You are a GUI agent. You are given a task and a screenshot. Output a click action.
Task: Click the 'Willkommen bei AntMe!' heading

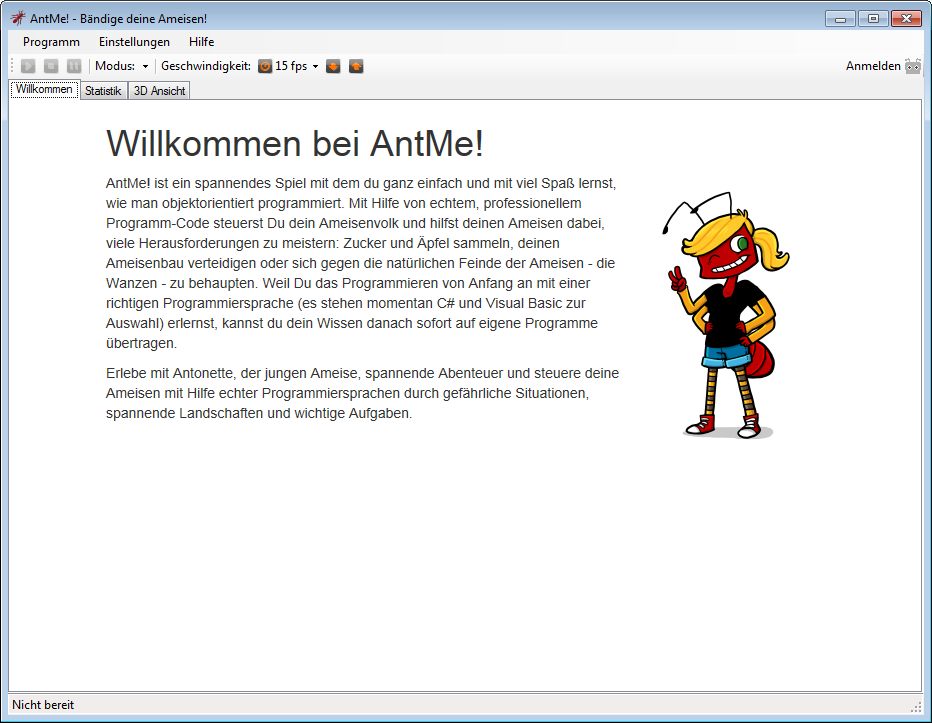coord(295,143)
